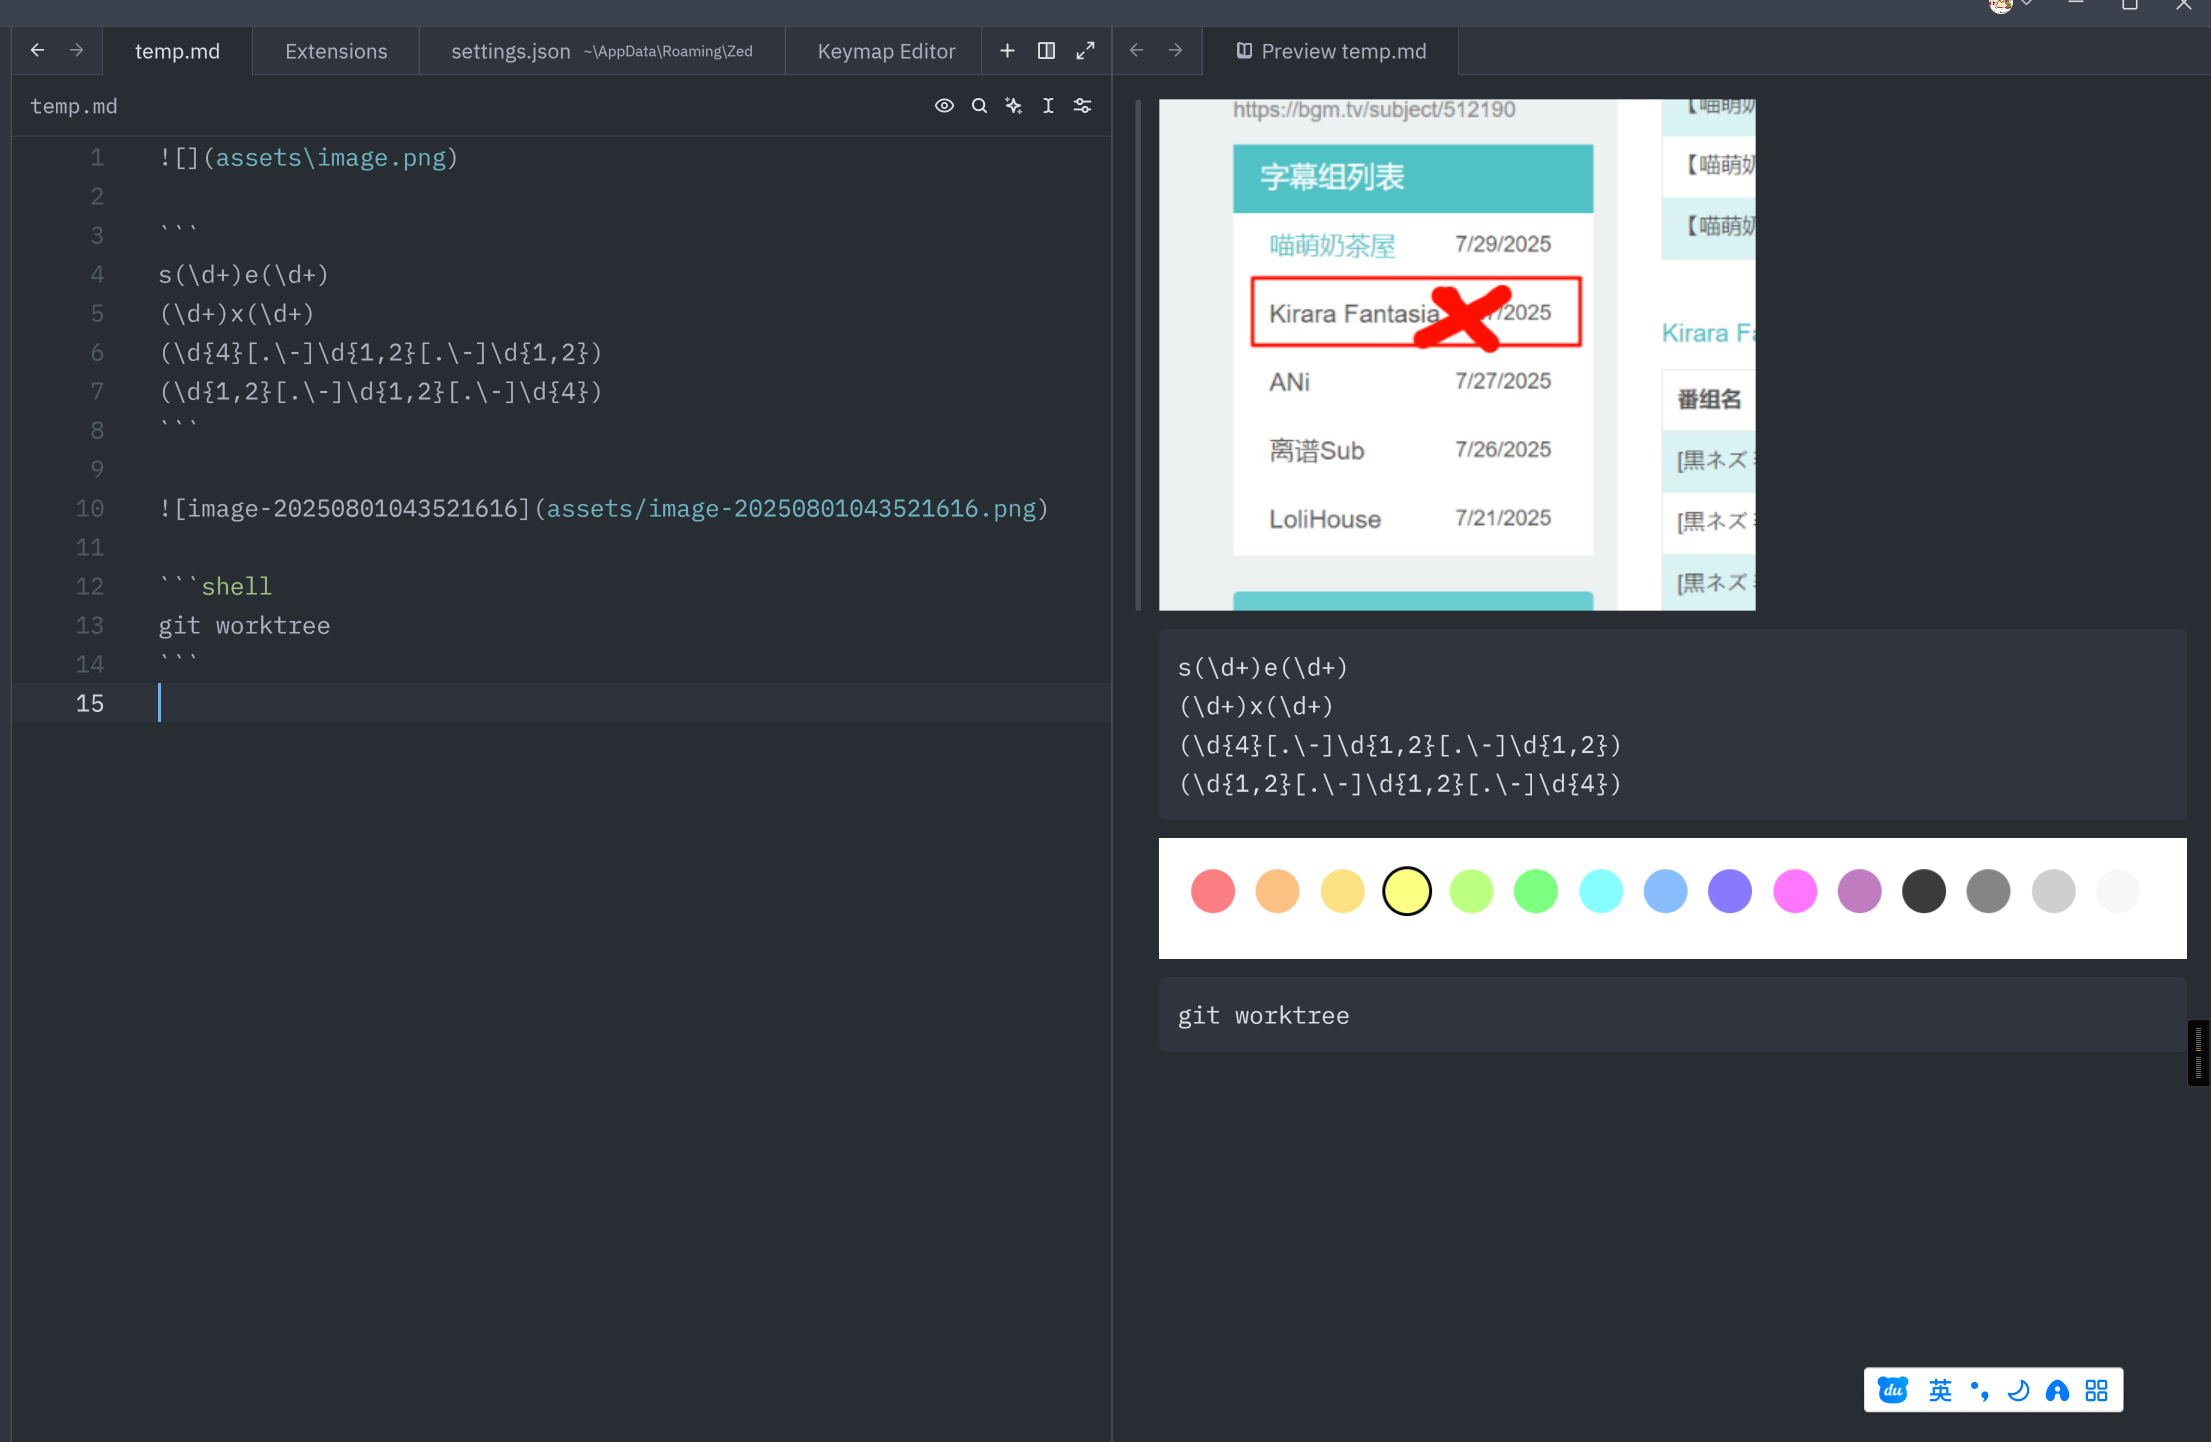Pick the yellow circled color swatch
The height and width of the screenshot is (1442, 2211).
tap(1406, 891)
